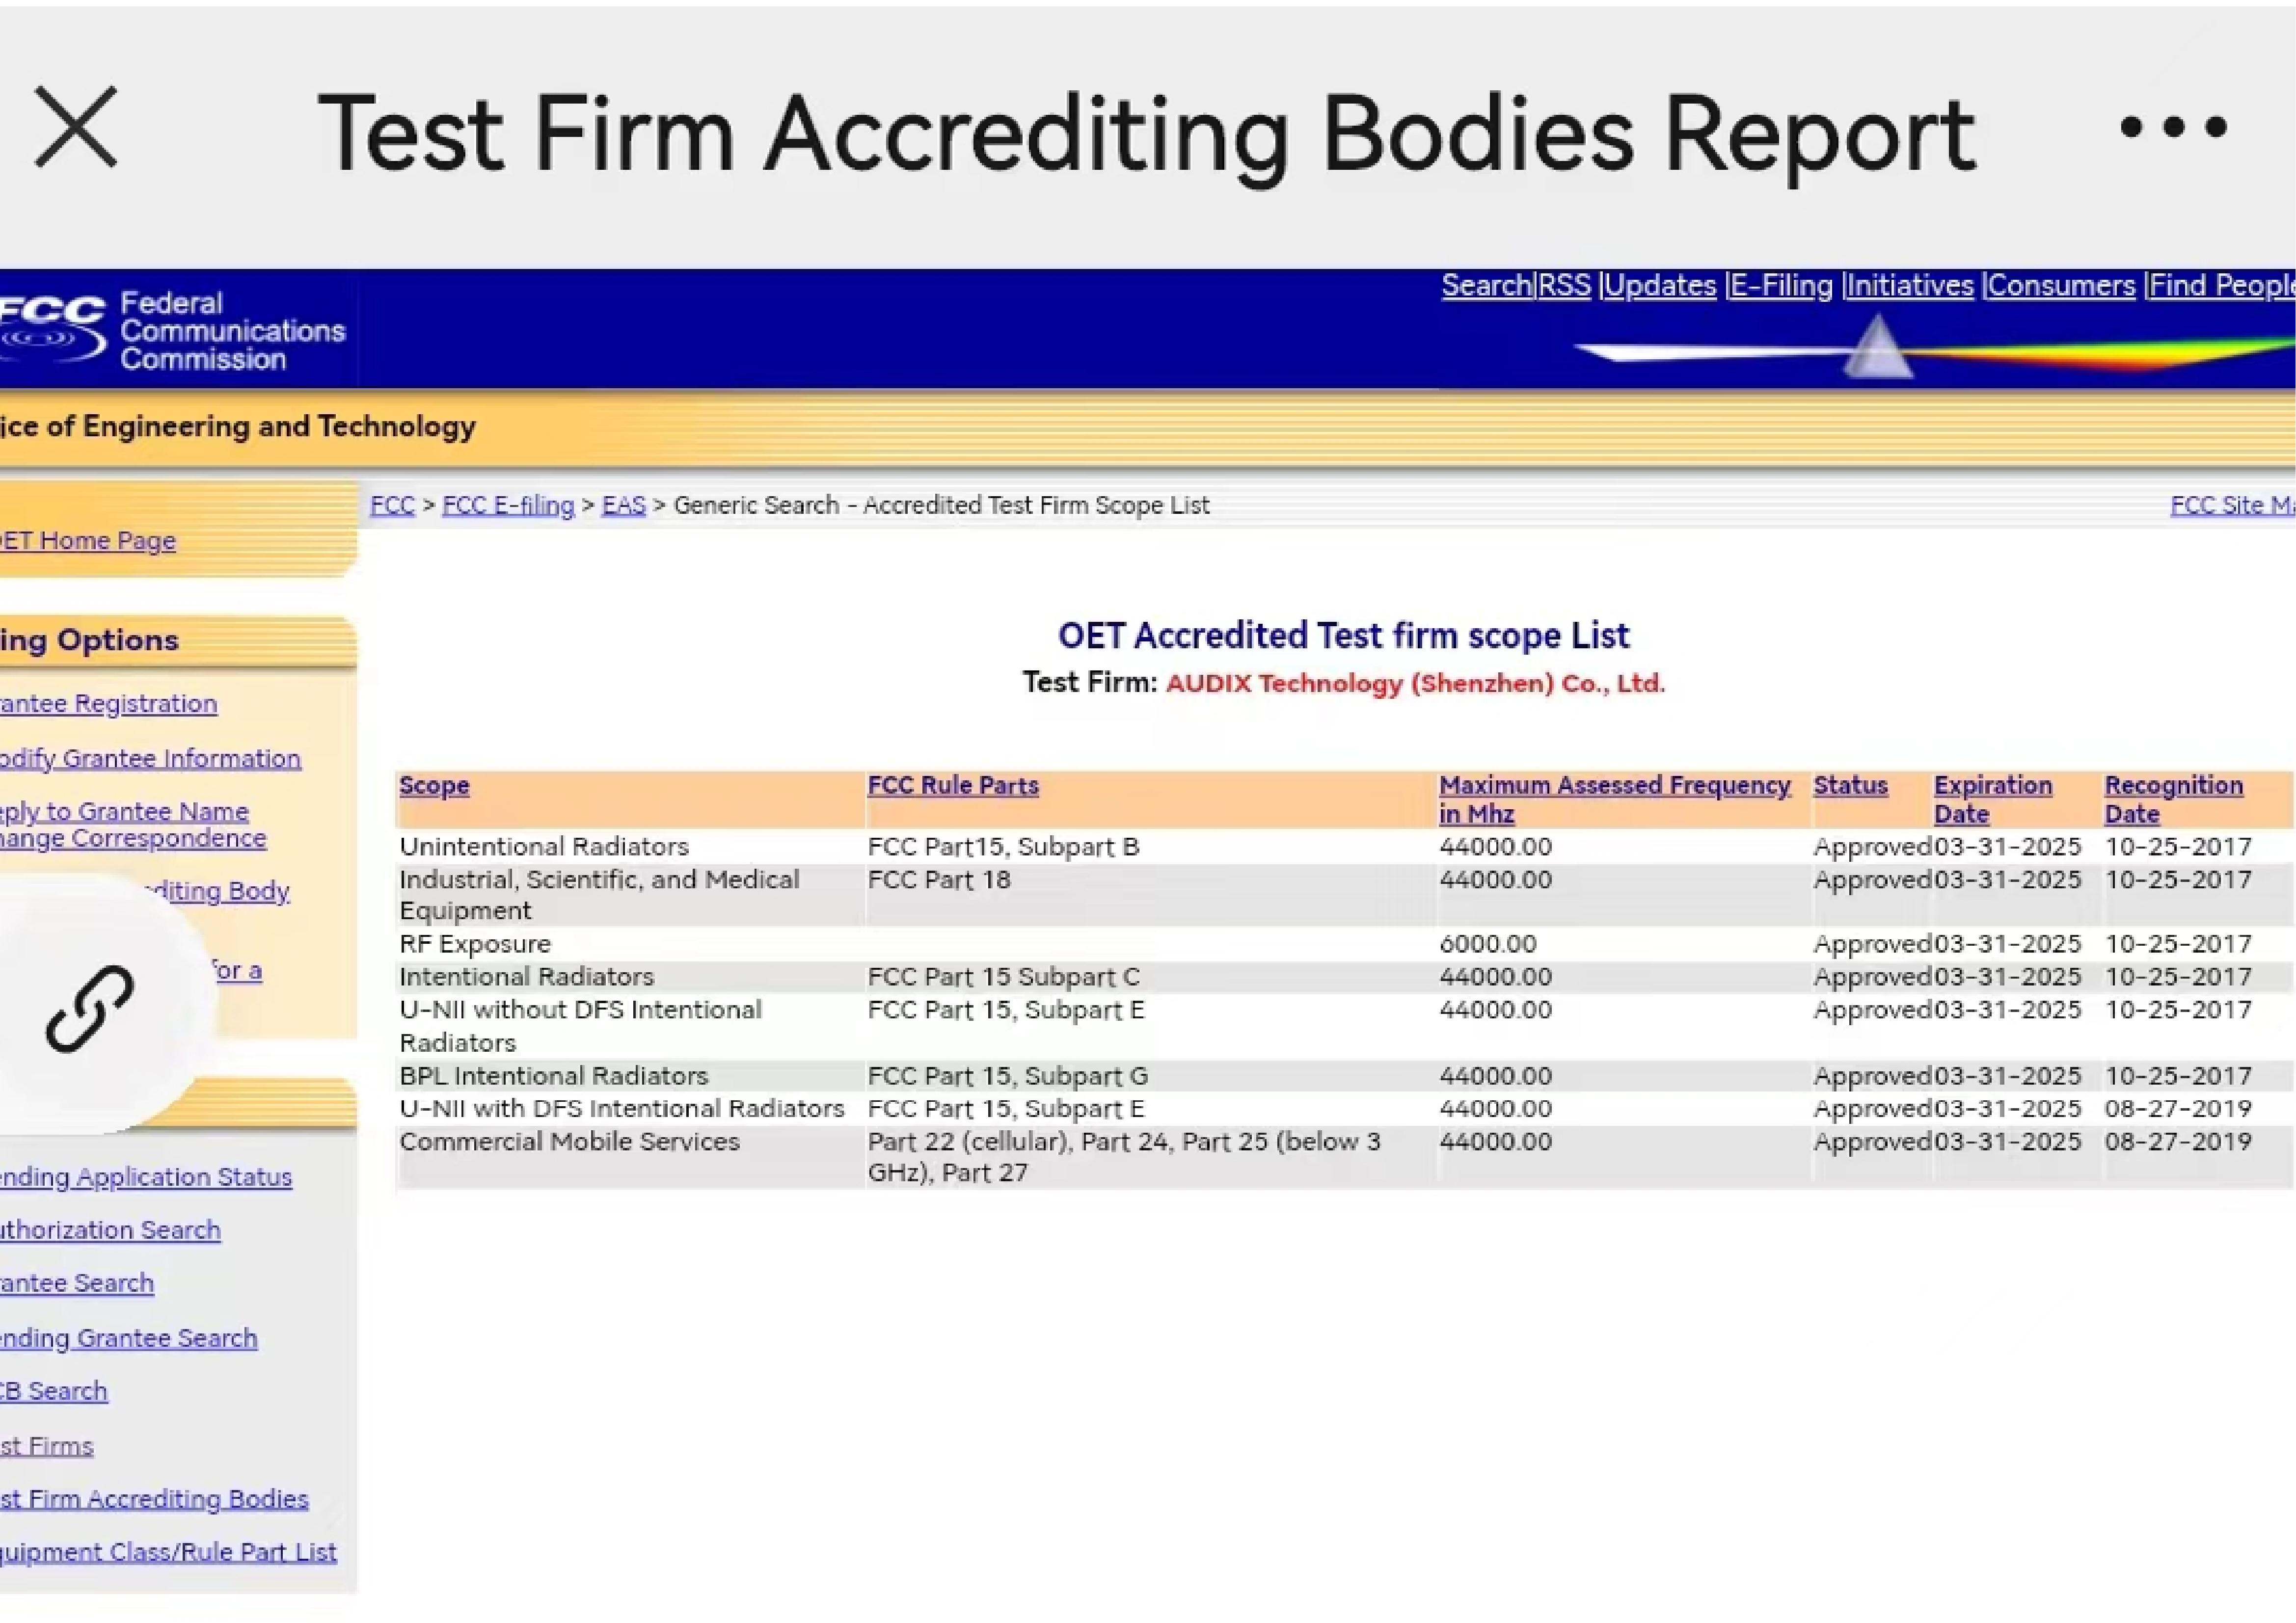Sort table by Recognition Date header

coord(2173,799)
